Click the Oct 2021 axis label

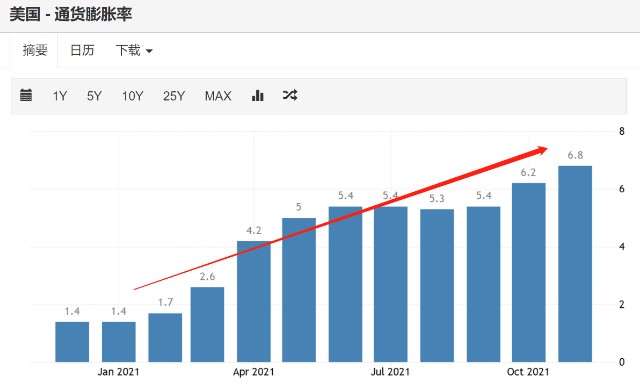(x=528, y=372)
